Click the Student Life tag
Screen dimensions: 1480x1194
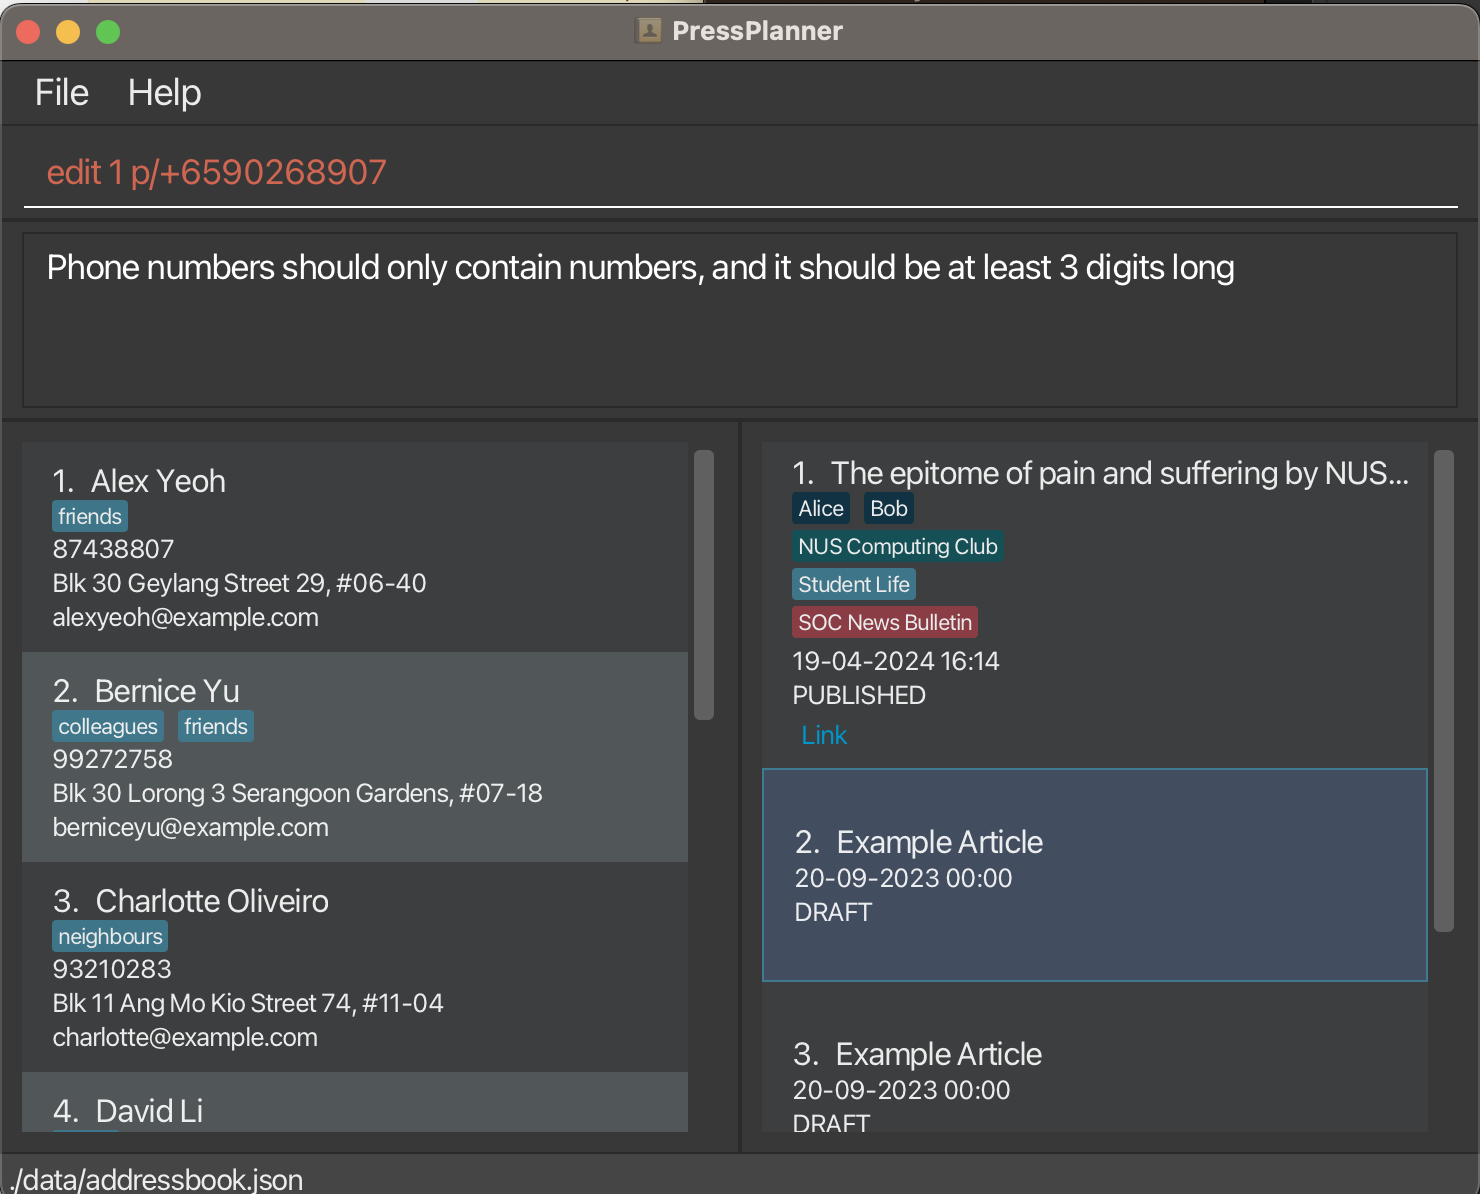(x=854, y=585)
